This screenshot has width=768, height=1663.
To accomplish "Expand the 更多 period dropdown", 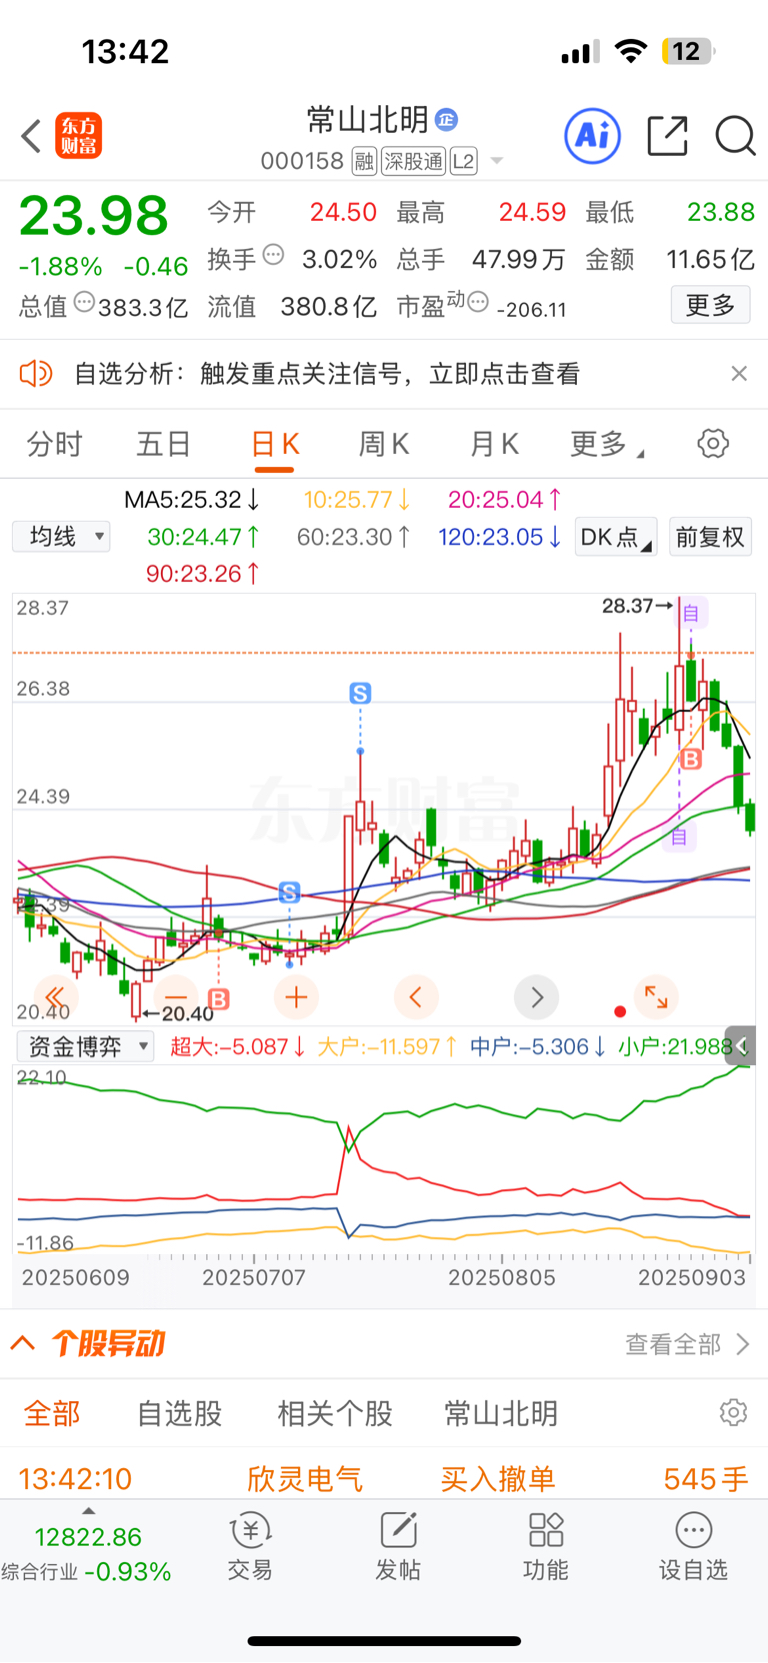I will 606,443.
